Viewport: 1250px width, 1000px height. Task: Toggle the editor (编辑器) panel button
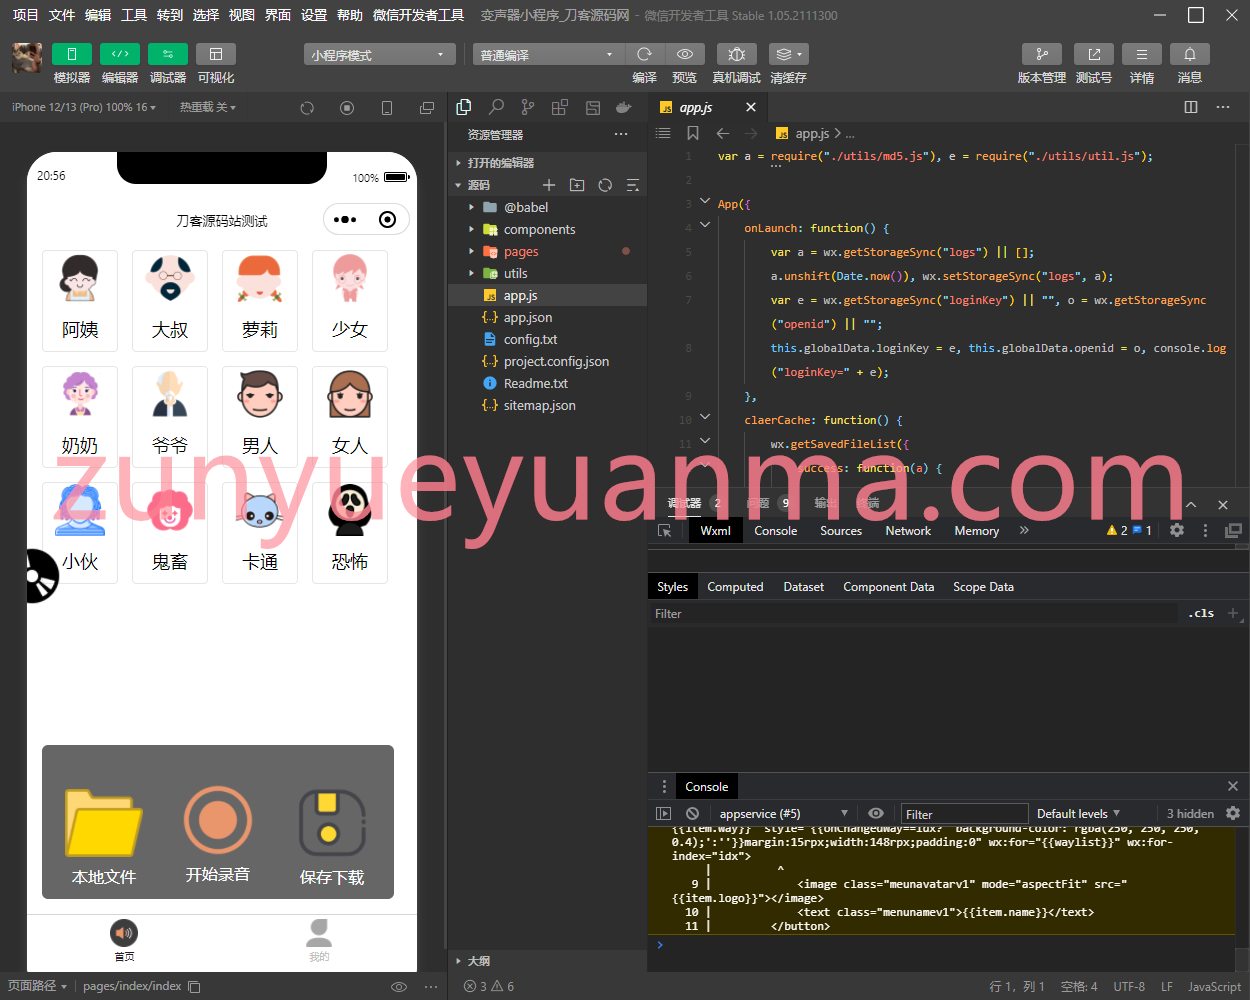pyautogui.click(x=120, y=54)
